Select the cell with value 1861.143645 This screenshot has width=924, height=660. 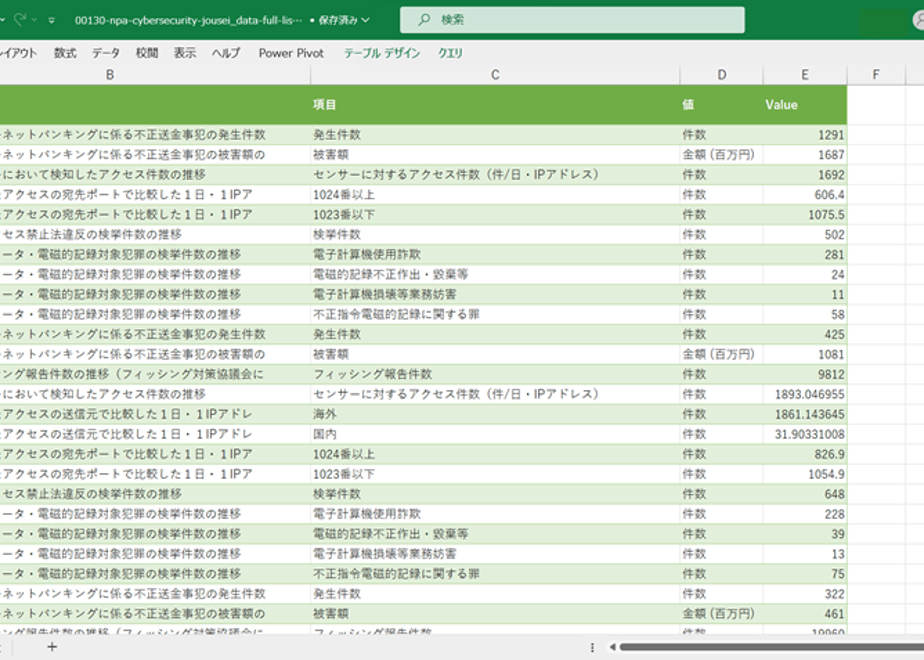pyautogui.click(x=805, y=415)
